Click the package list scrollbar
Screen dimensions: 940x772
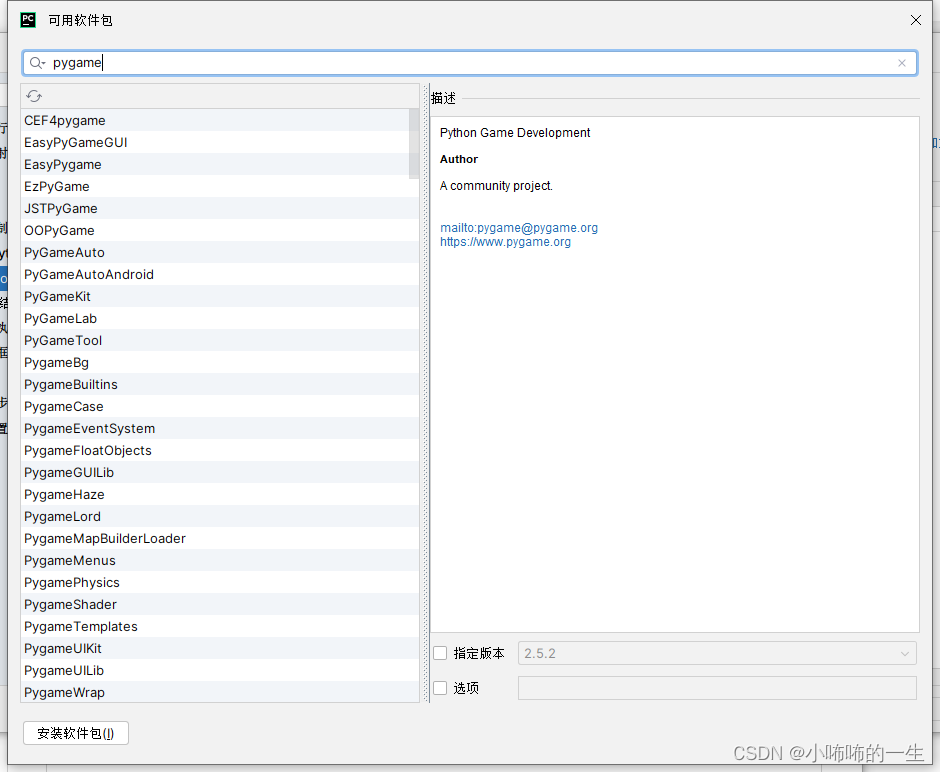pos(414,140)
